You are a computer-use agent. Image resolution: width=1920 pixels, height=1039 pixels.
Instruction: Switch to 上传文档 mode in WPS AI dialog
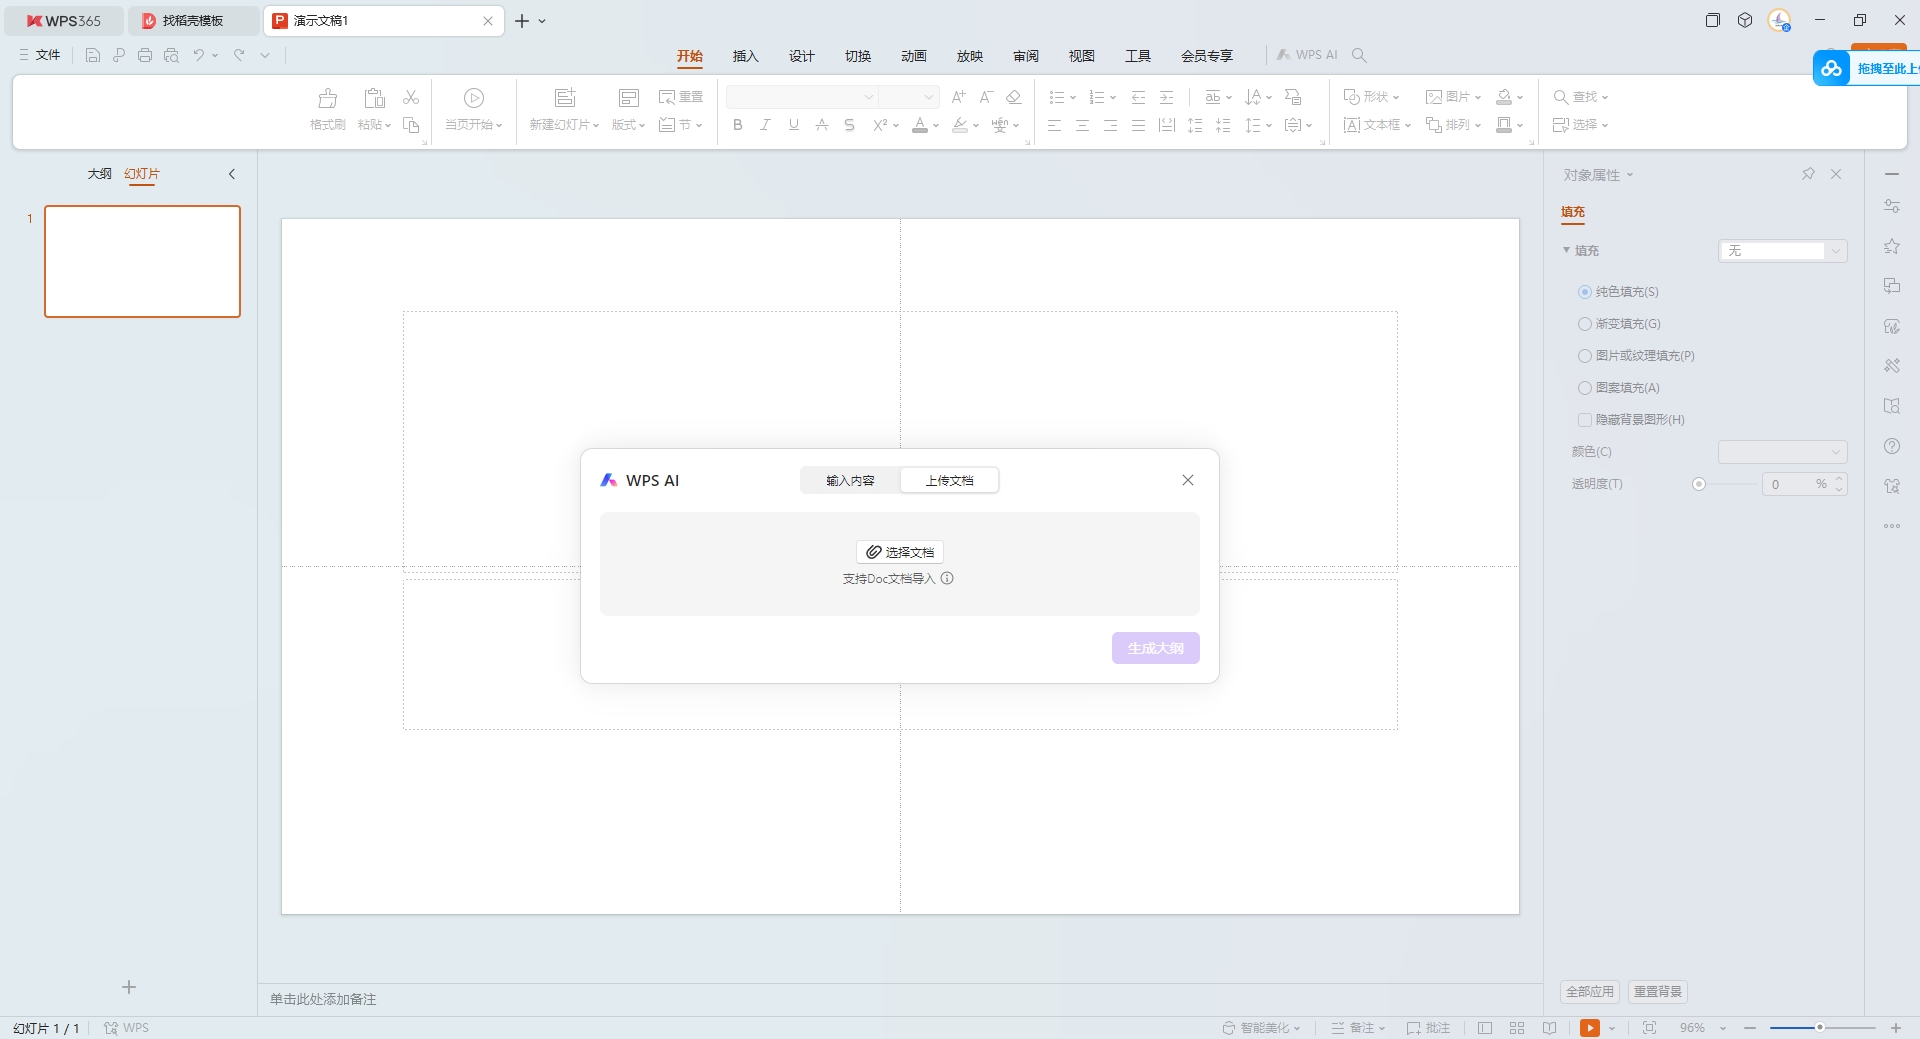click(949, 481)
